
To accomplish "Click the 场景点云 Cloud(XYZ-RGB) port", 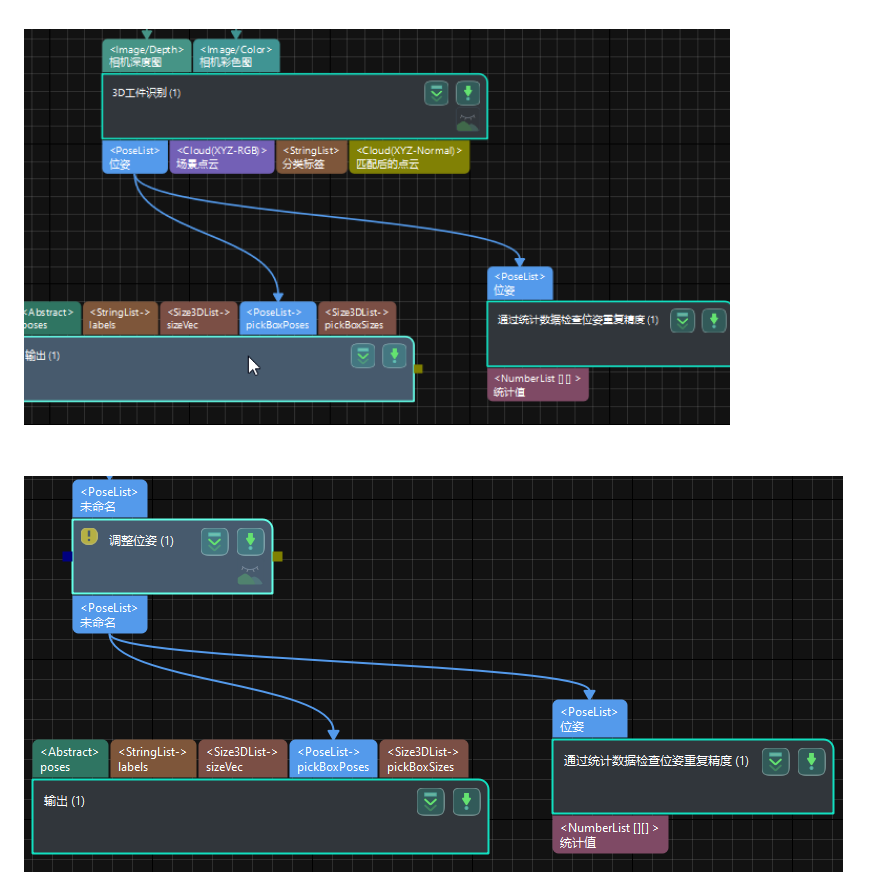I will pos(221,156).
